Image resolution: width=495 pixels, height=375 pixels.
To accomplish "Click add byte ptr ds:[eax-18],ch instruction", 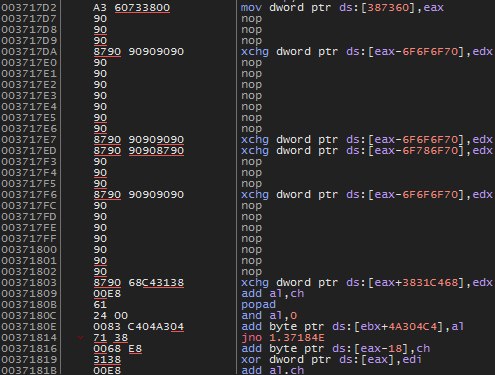I will tap(335, 349).
